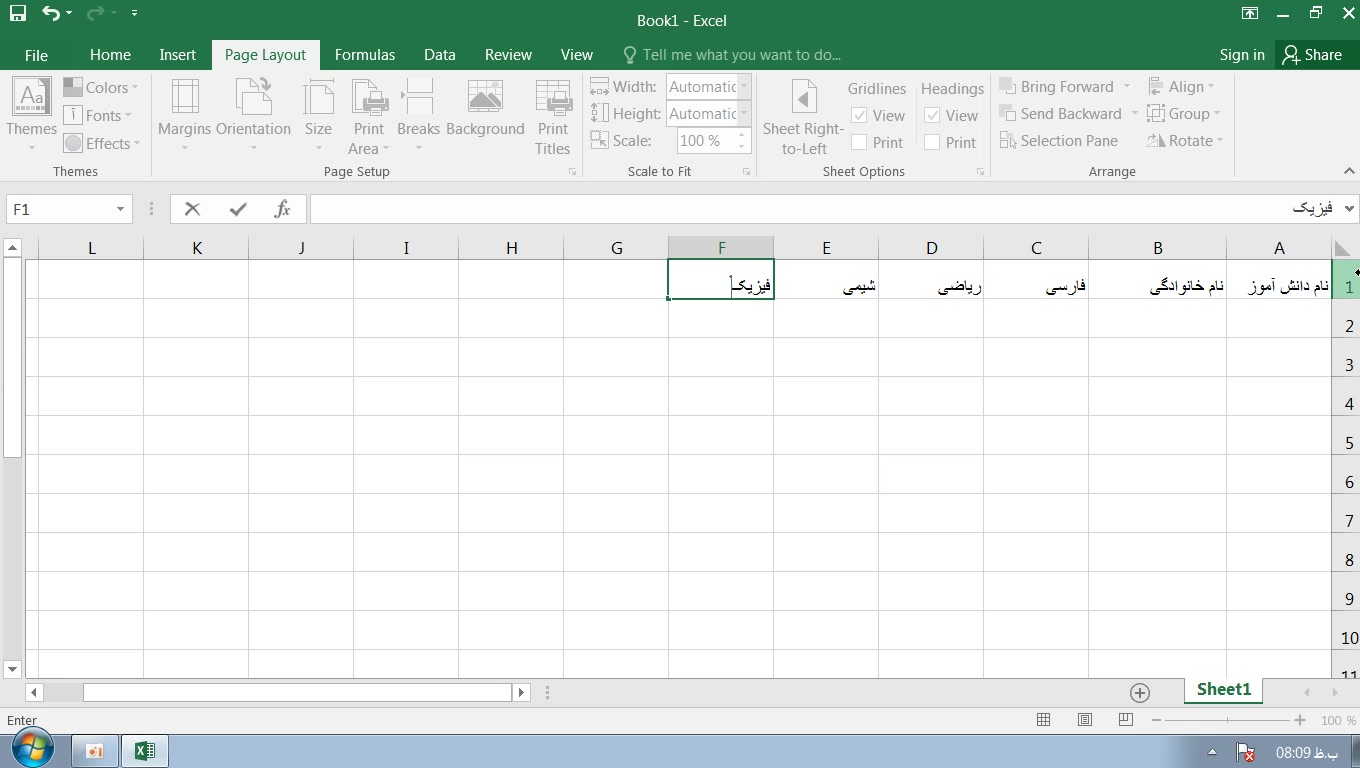Switch to Normal view in status bar
This screenshot has width=1360, height=768.
click(1043, 720)
